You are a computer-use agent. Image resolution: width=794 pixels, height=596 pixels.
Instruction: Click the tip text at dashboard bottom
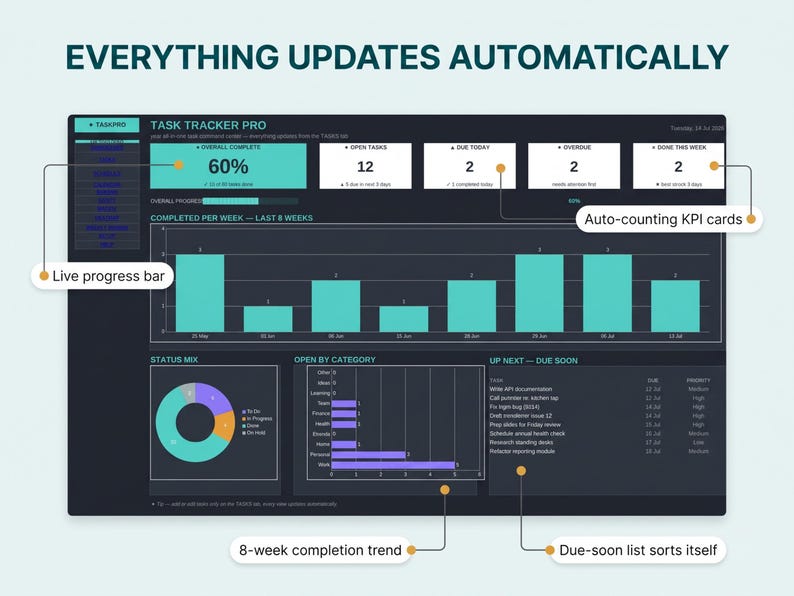click(x=244, y=504)
